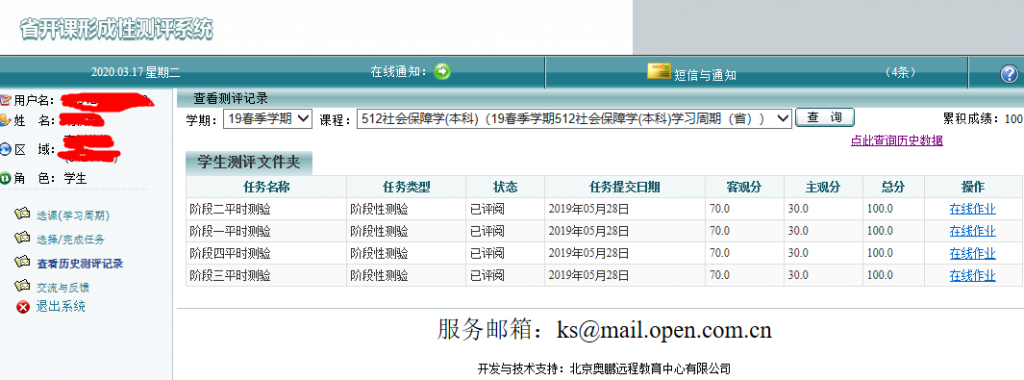Select 查看历史测评记录 in sidebar
Image resolution: width=1024 pixels, height=380 pixels.
click(80, 264)
